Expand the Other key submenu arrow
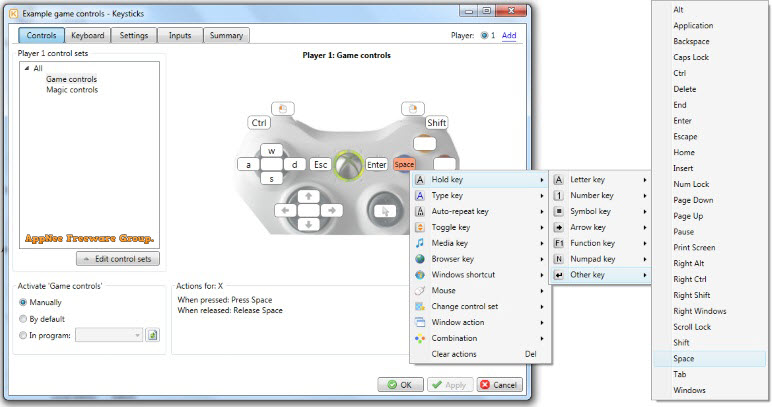The image size is (772, 407). [644, 275]
